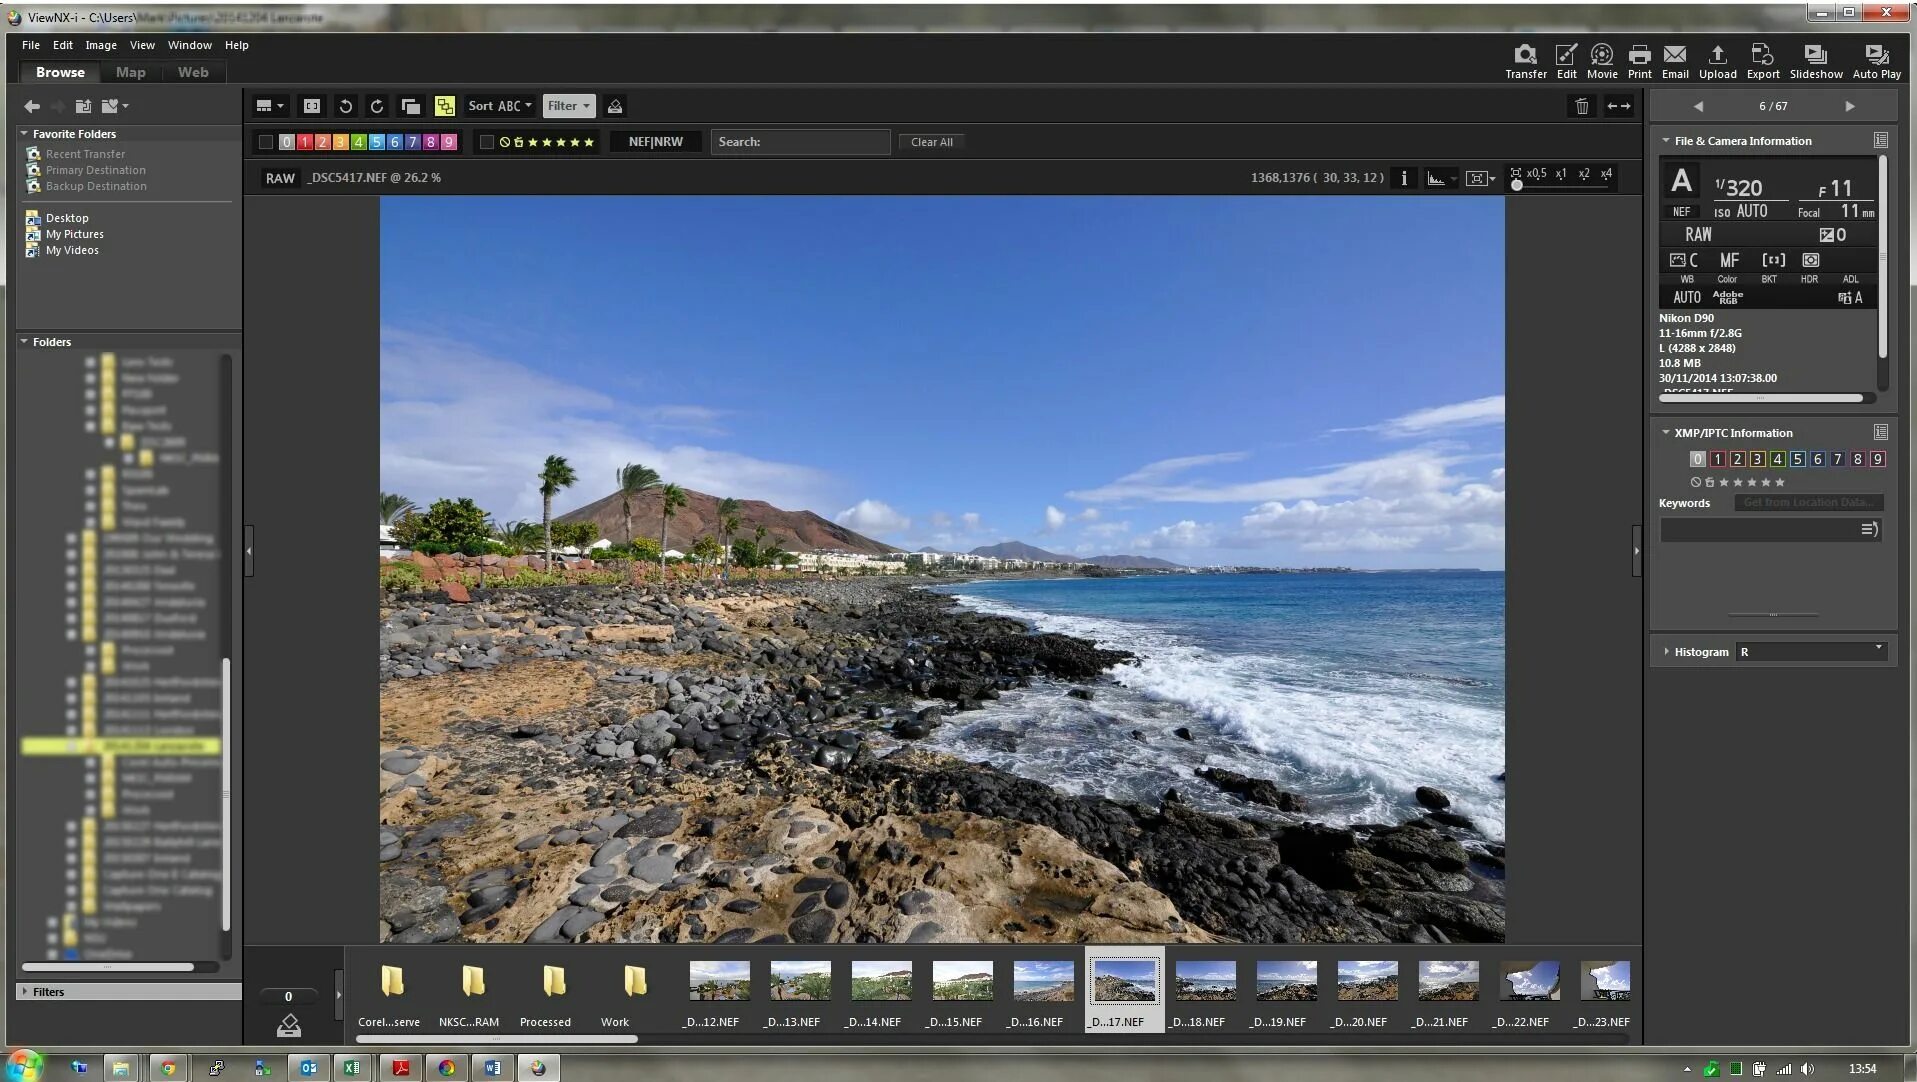Enable the label filter checkbox
The width and height of the screenshot is (1917, 1082).
click(x=265, y=141)
